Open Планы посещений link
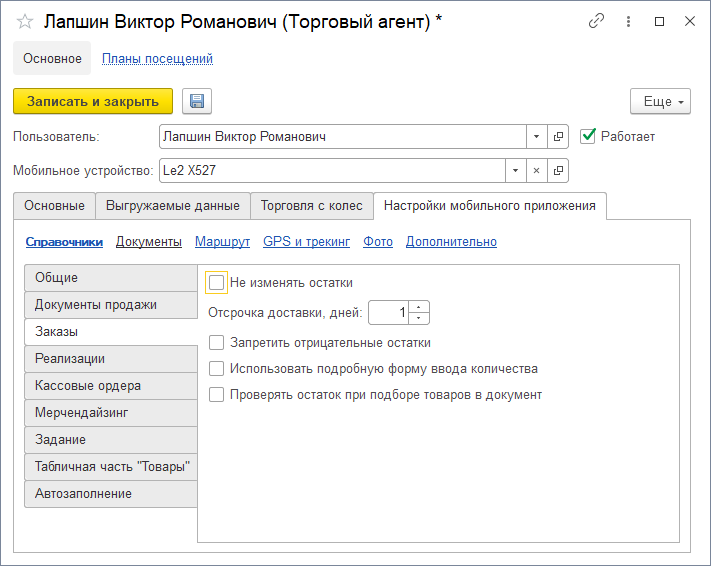 (x=157, y=59)
